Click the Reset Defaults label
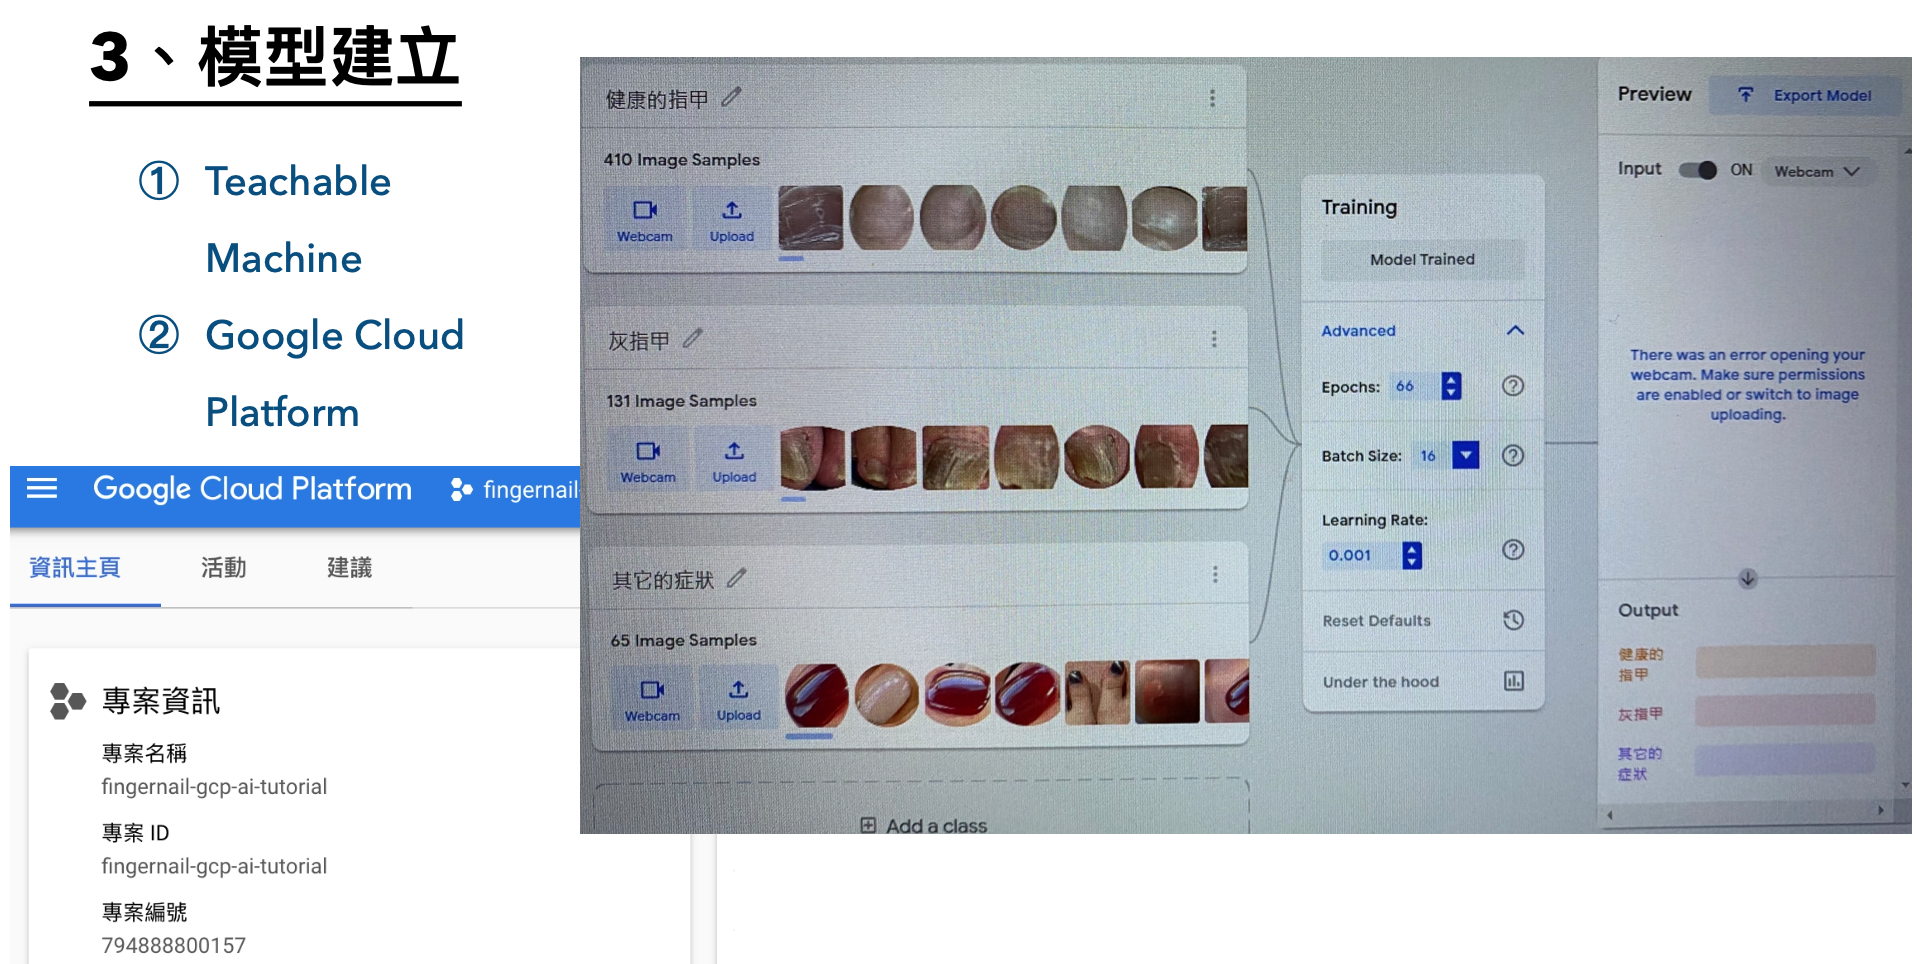This screenshot has height=964, width=1918. [1376, 620]
